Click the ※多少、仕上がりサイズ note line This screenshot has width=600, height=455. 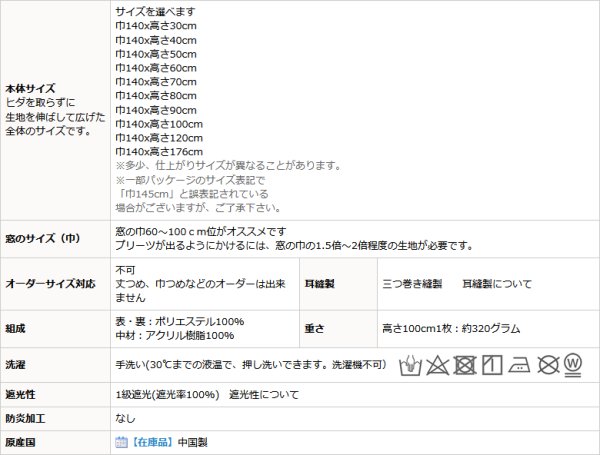(228, 166)
